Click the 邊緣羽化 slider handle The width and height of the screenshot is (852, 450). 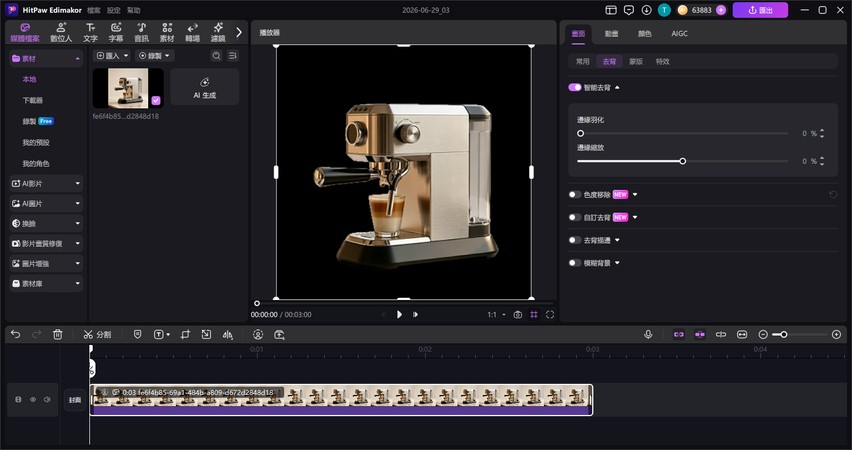580,133
